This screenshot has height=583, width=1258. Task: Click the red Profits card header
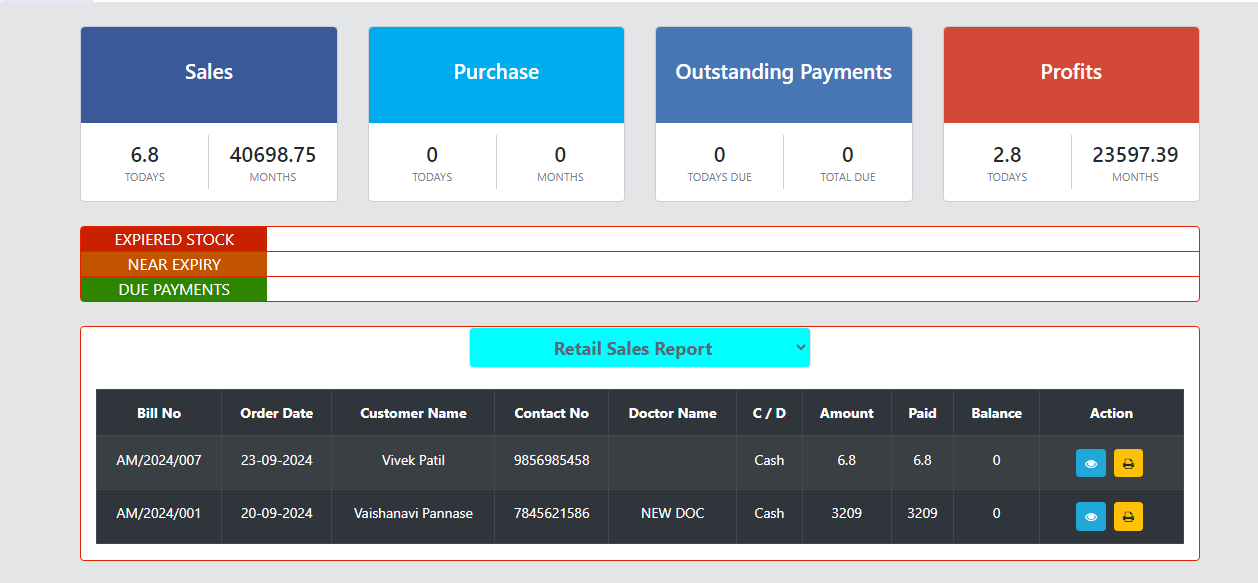click(x=1070, y=73)
